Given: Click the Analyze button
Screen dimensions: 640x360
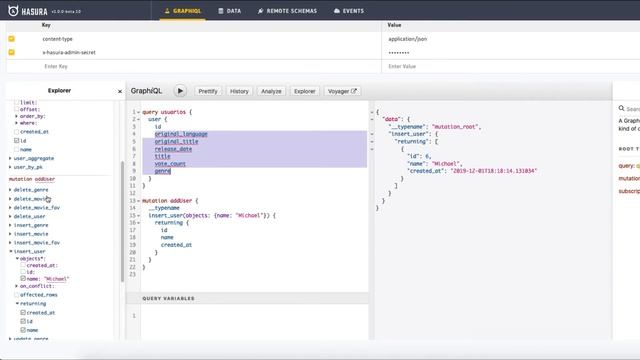Looking at the screenshot, I should point(271,91).
